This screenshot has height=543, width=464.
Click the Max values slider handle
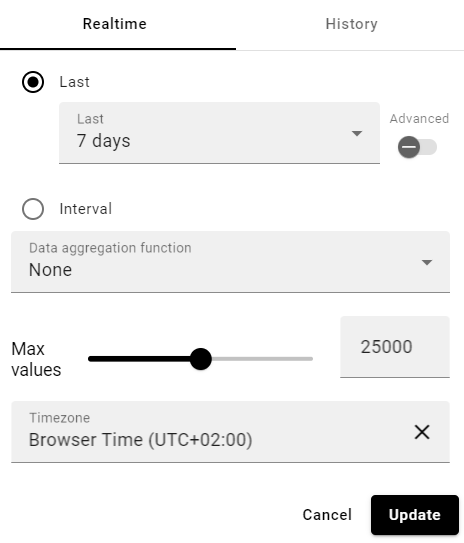point(200,359)
